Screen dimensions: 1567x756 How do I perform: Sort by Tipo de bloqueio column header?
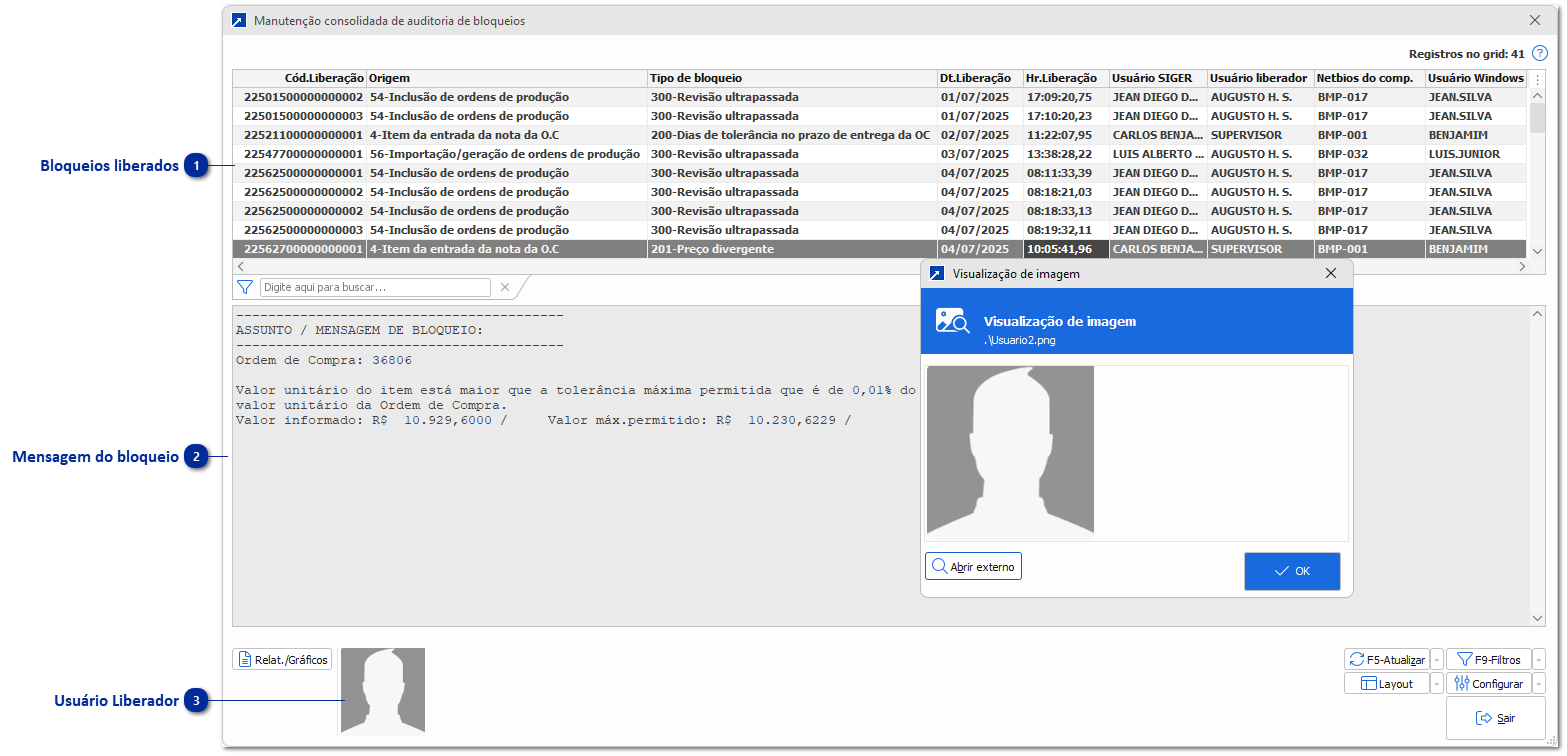tap(790, 78)
